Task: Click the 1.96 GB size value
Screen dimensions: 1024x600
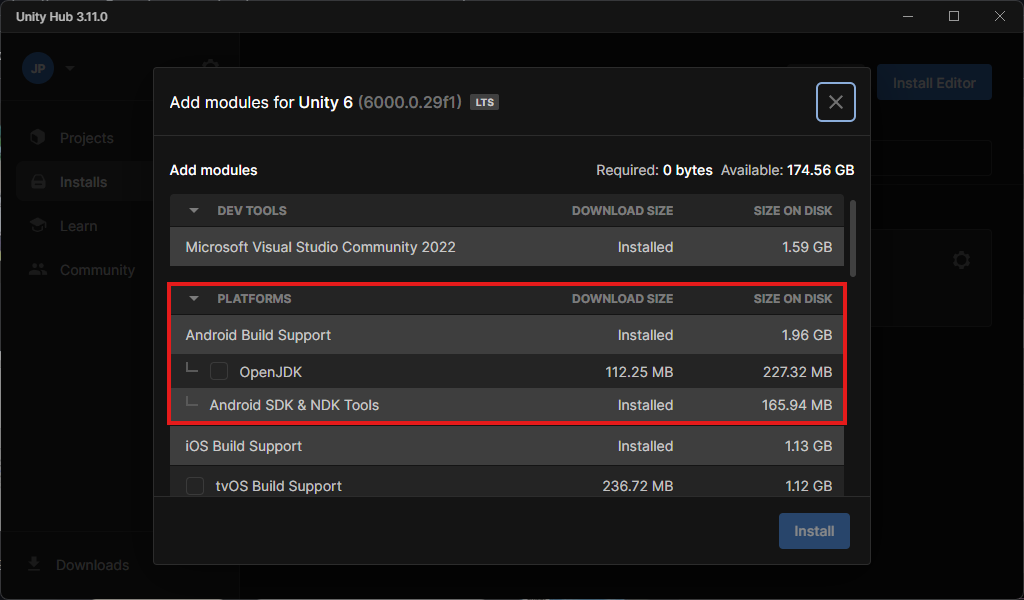Action: click(807, 335)
